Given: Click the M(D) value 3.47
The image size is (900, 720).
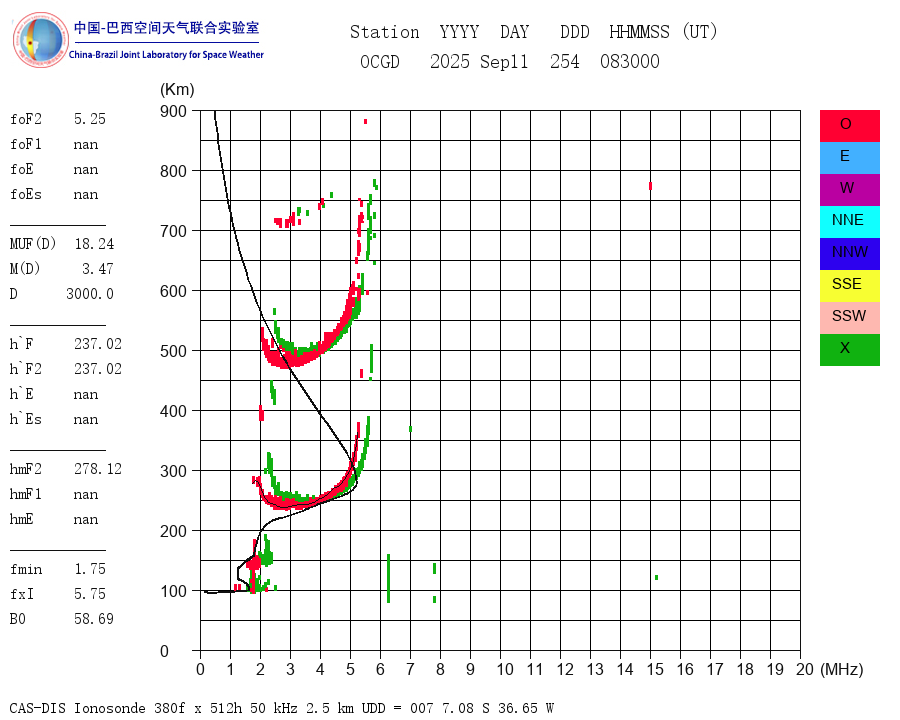Looking at the screenshot, I should click(98, 269).
